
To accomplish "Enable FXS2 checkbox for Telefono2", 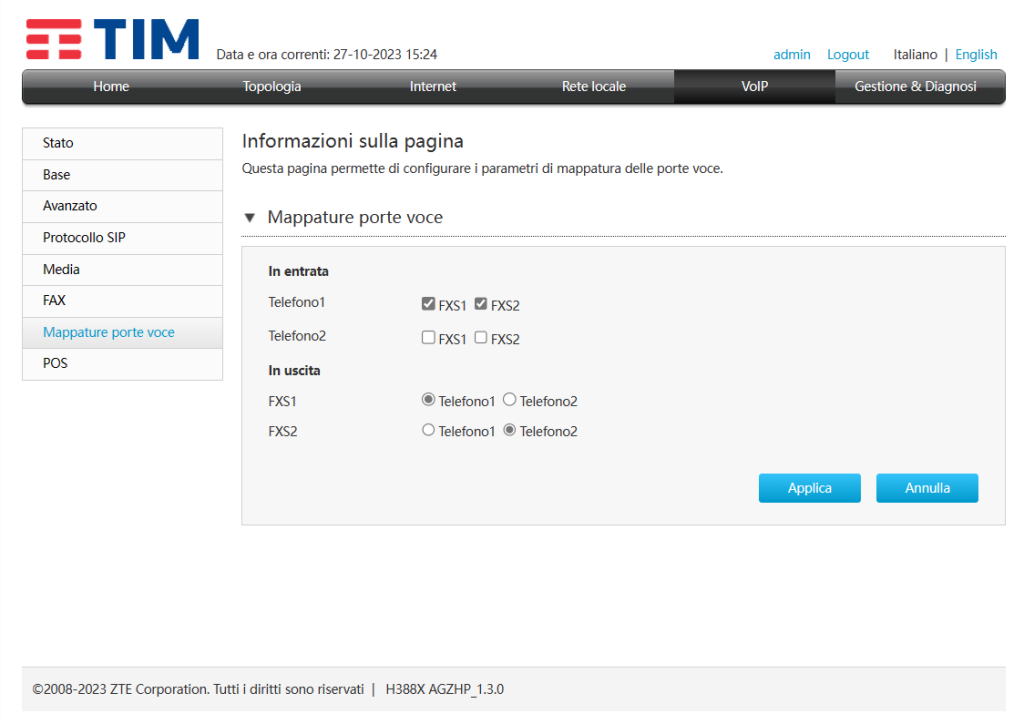I will pos(481,338).
